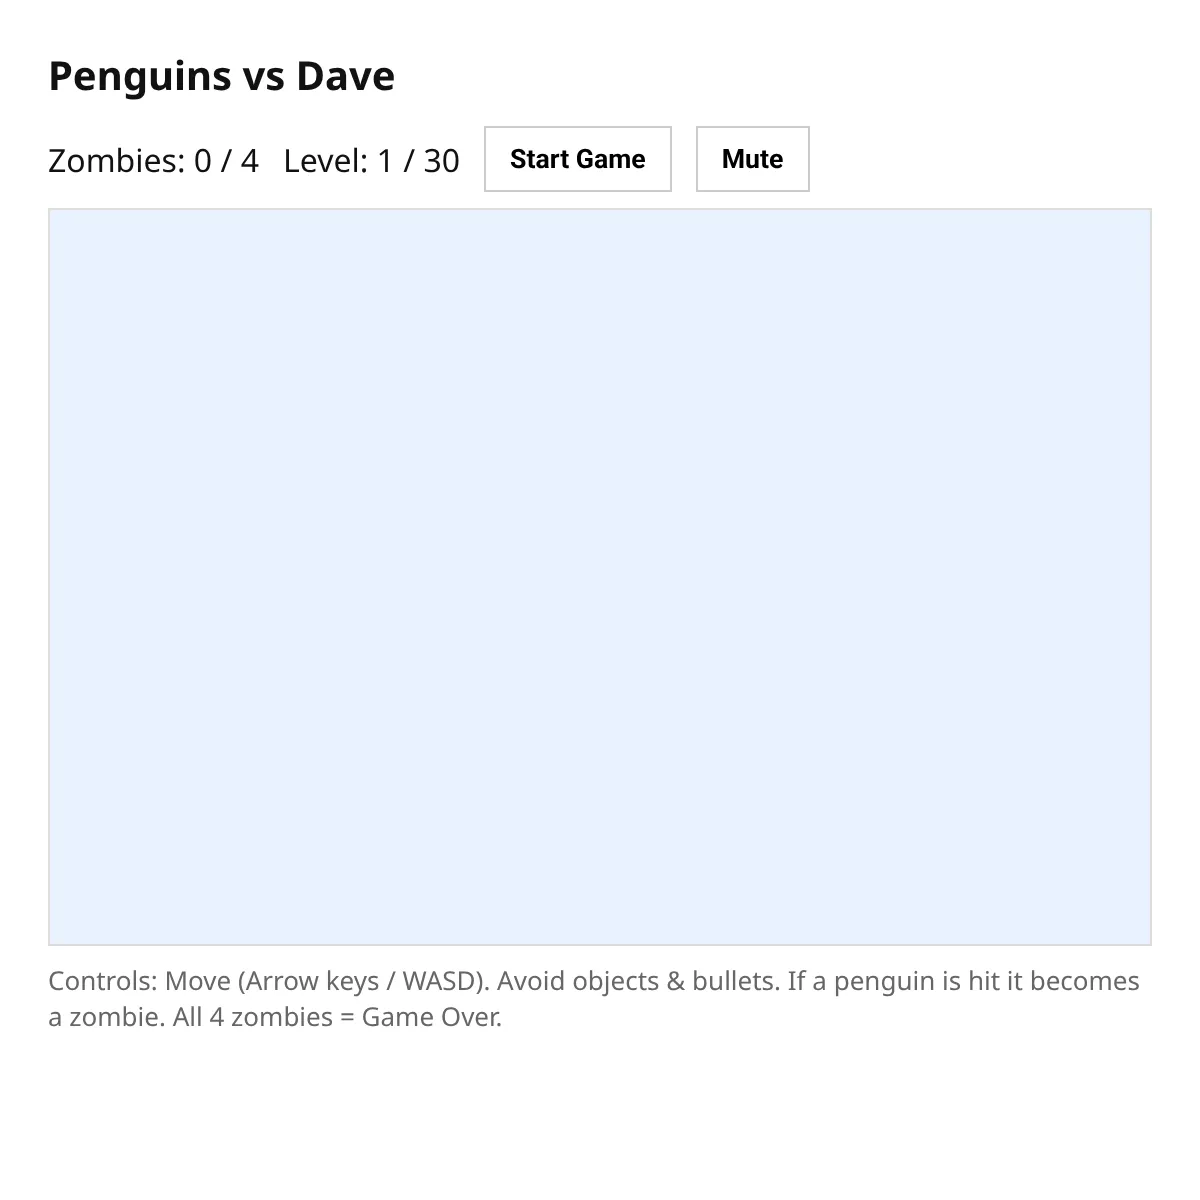
Task: Click the word Controls below the canvas
Action: point(102,981)
